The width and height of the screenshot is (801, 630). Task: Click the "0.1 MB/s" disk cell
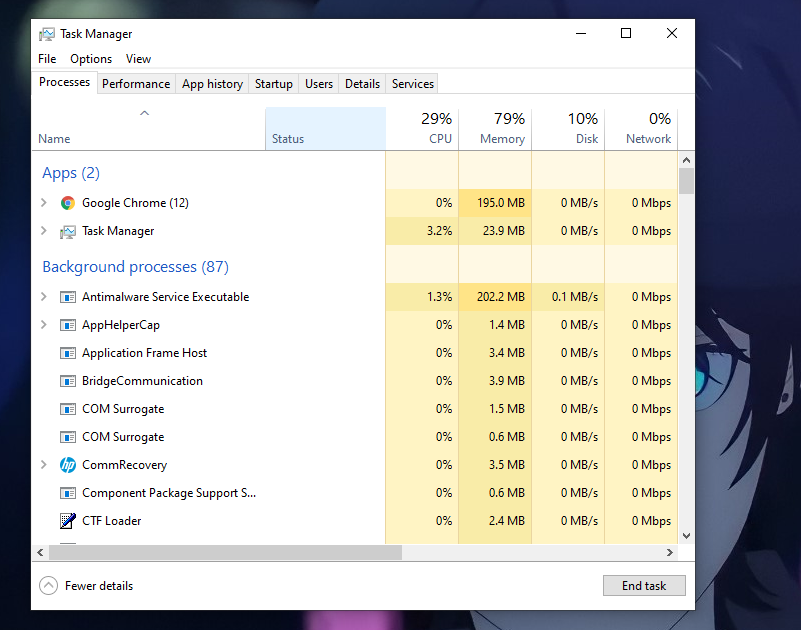tap(568, 297)
